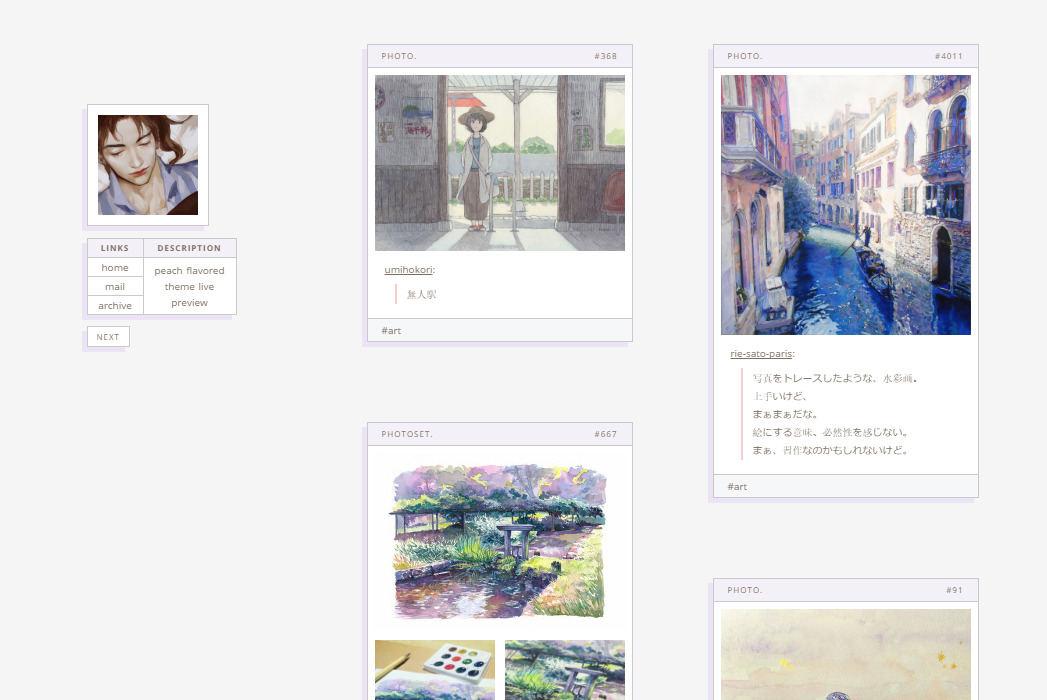Open the small garden painting thumbnail
The width and height of the screenshot is (1047, 700).
[x=564, y=670]
